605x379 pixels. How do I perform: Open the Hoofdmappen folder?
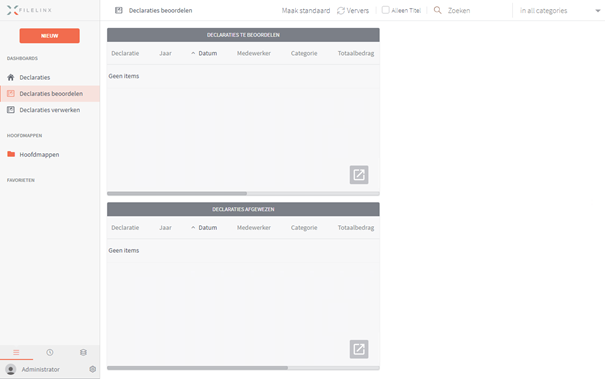pyautogui.click(x=39, y=154)
